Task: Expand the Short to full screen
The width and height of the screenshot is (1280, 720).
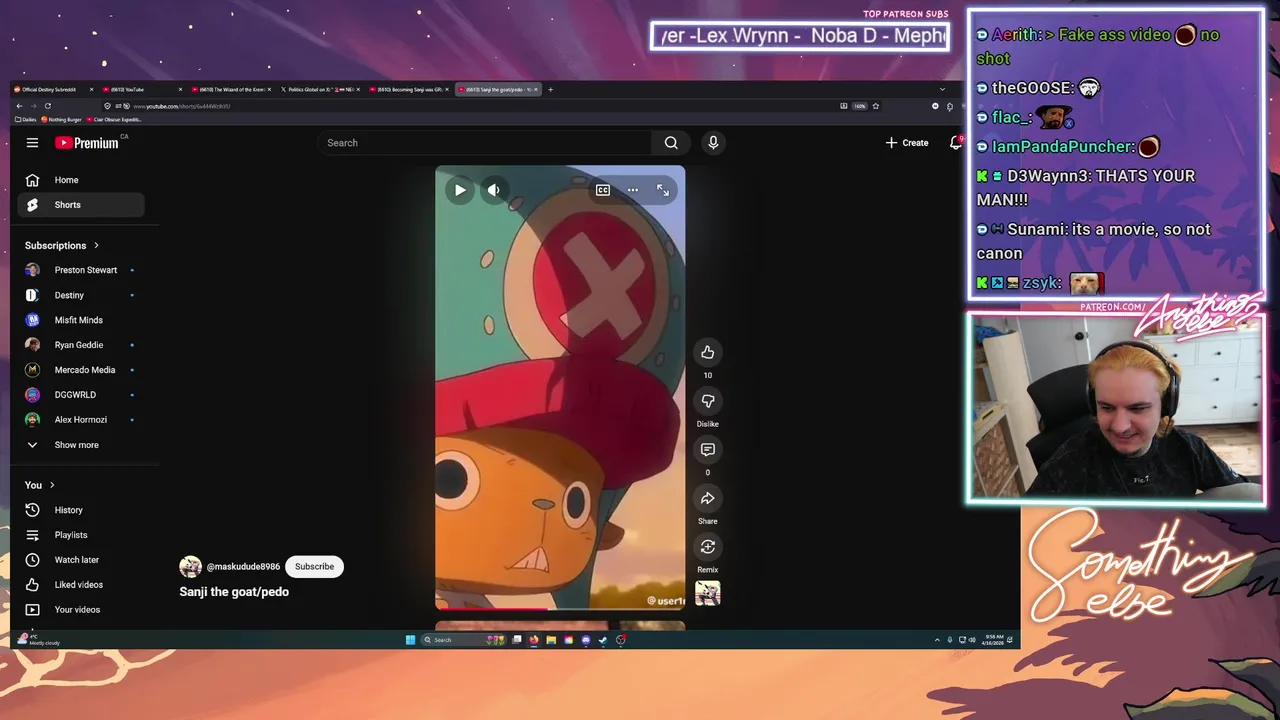Action: coord(663,190)
